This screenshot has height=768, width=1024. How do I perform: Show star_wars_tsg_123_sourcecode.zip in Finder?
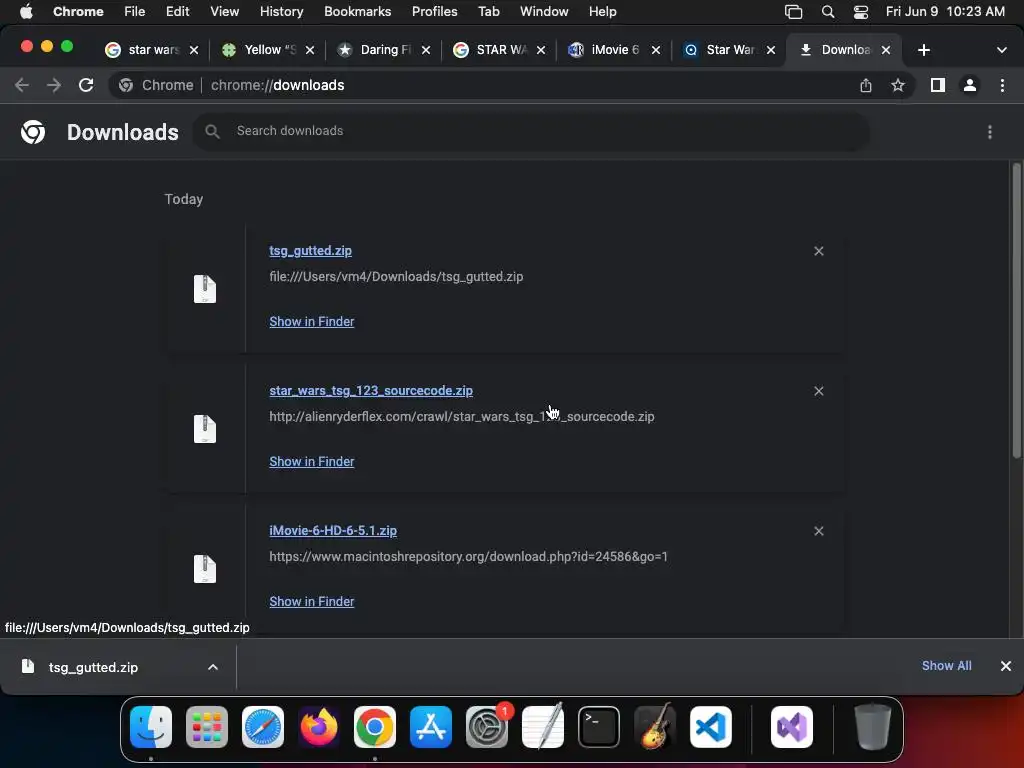click(x=312, y=461)
